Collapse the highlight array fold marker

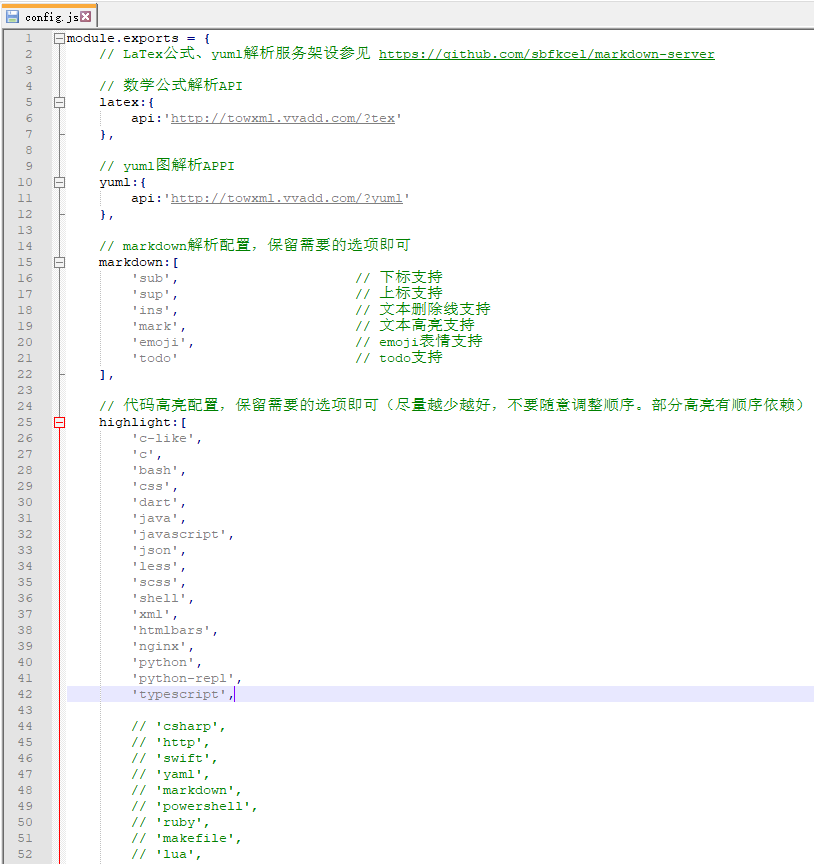click(59, 421)
